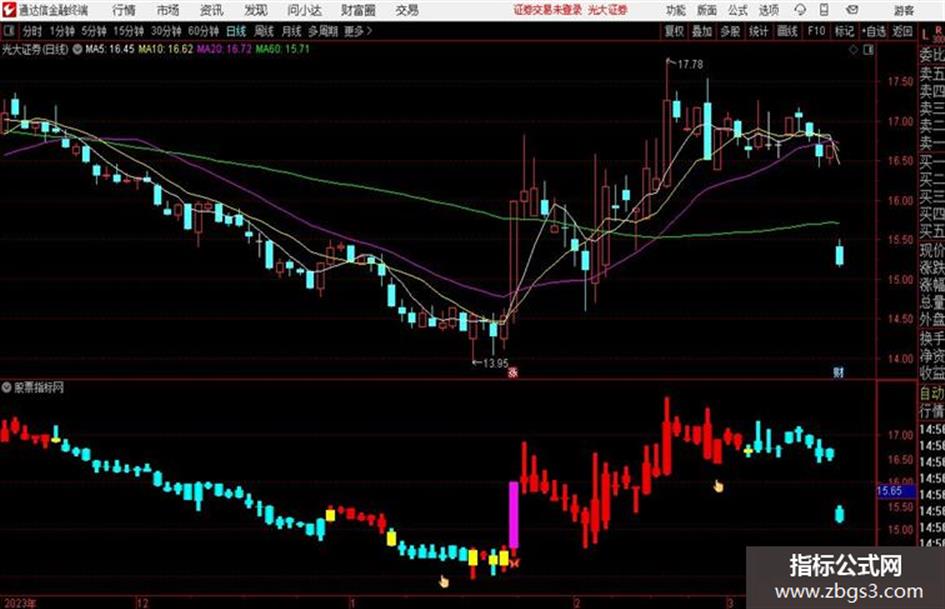Image resolution: width=945 pixels, height=609 pixels.
Task: Expand the 股票指标网 sub-indicator menu
Action: [7, 388]
